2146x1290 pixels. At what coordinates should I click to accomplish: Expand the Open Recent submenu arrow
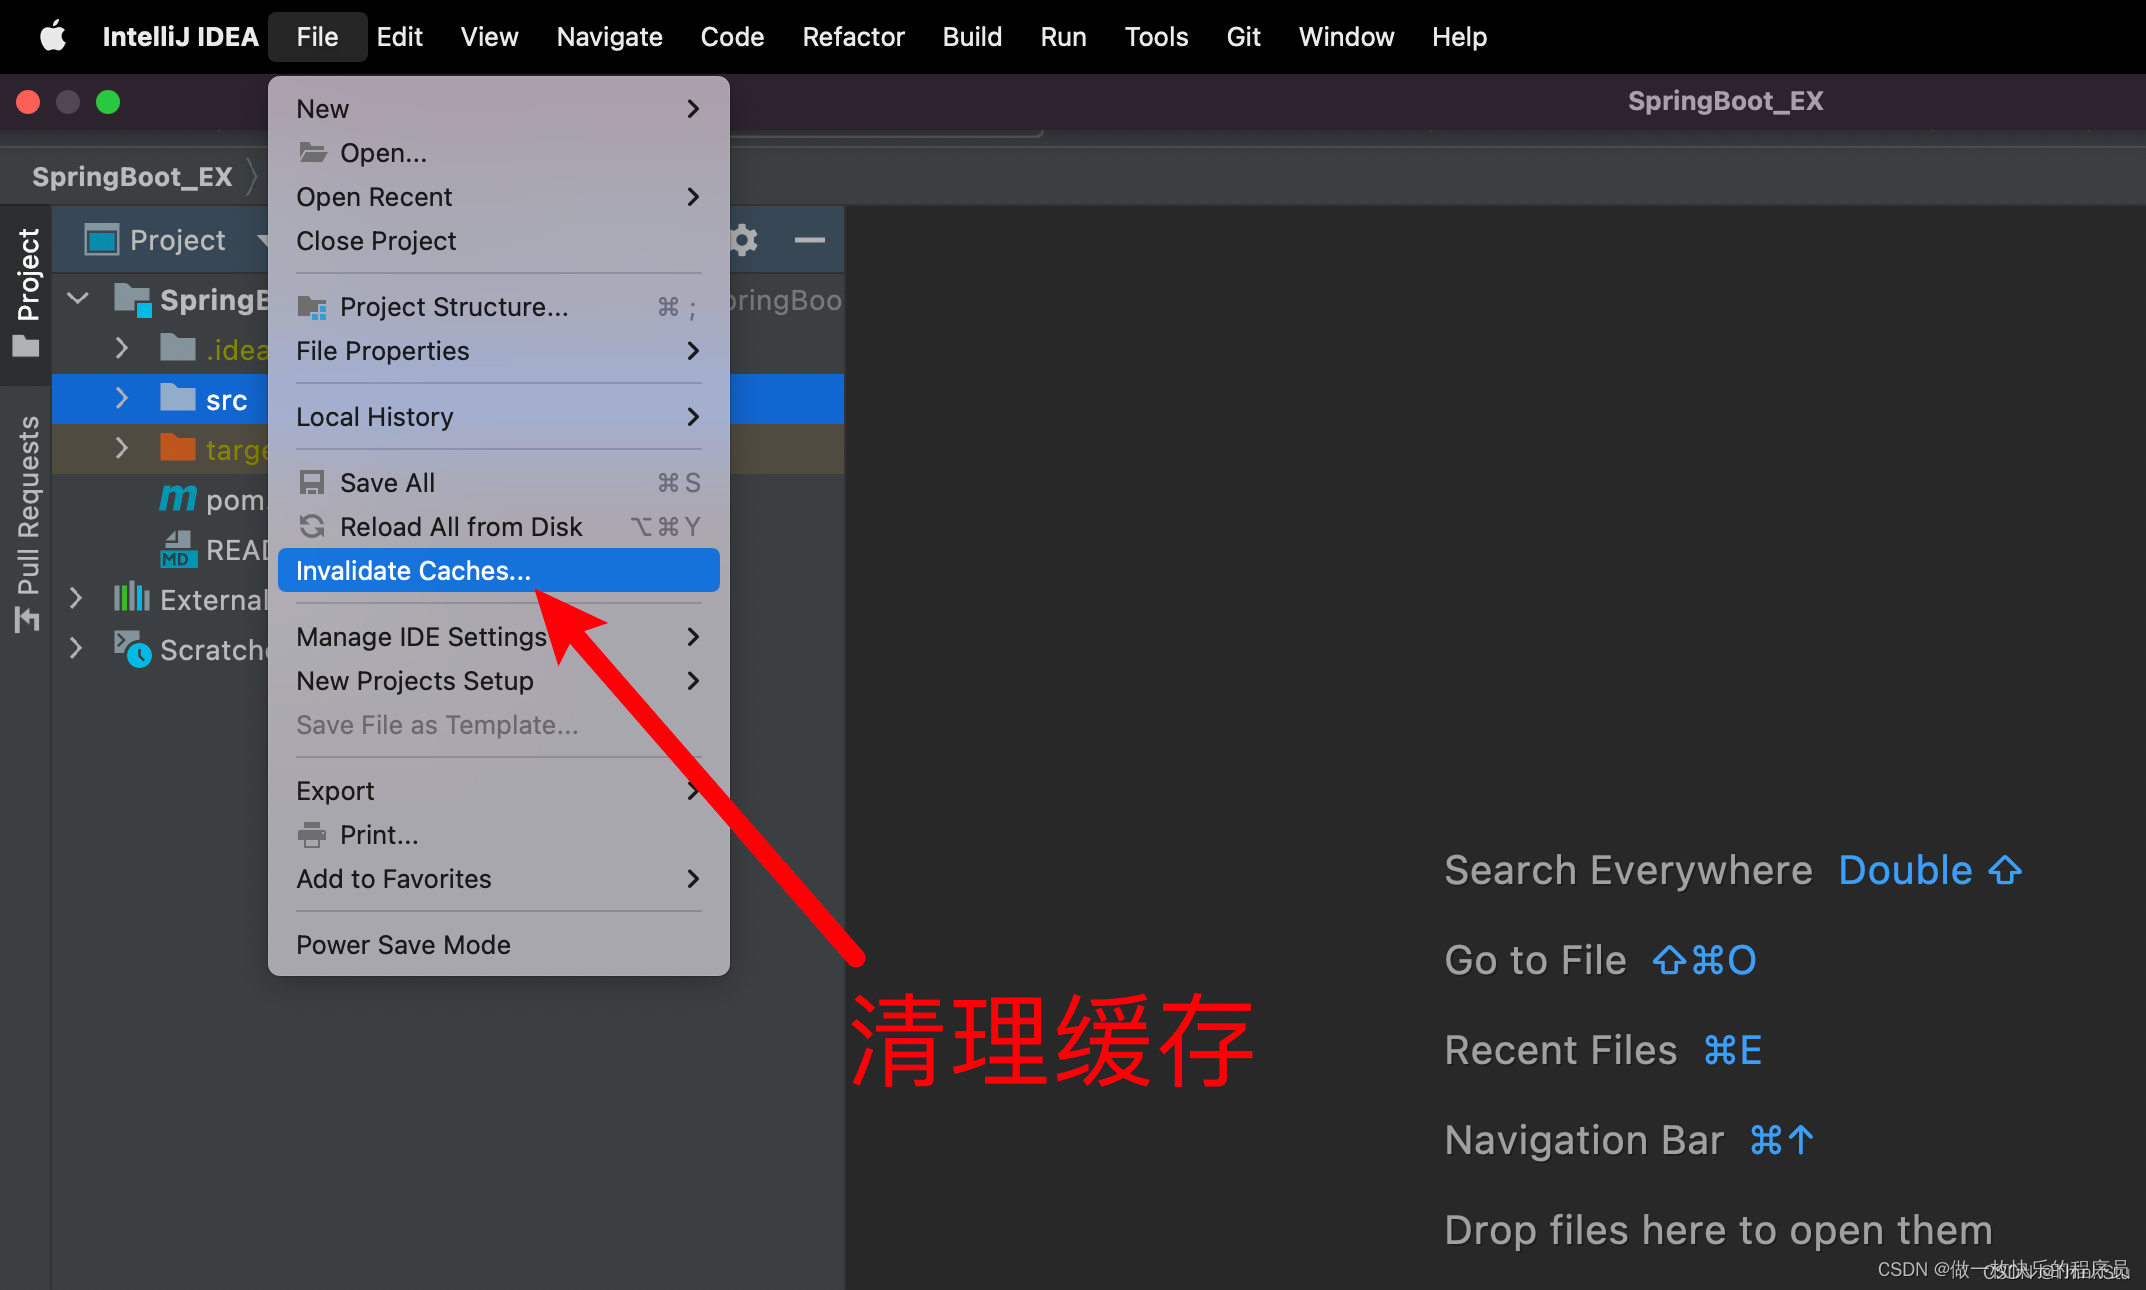(693, 197)
